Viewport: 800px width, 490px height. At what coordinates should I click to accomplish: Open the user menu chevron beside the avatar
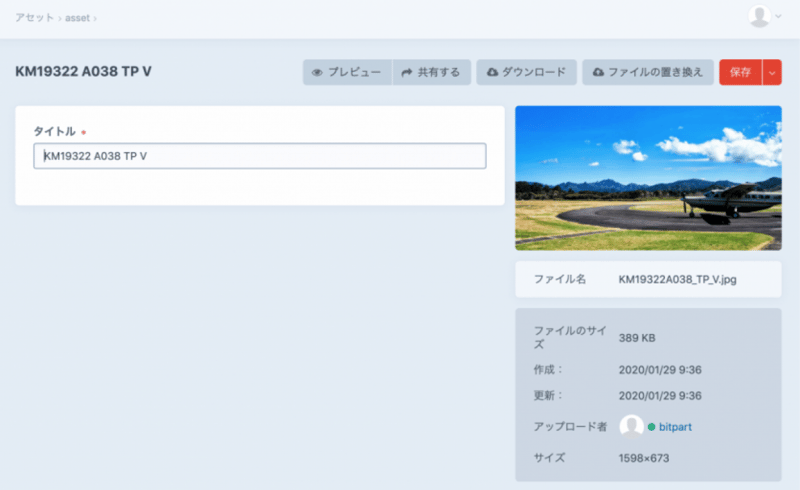pos(778,17)
